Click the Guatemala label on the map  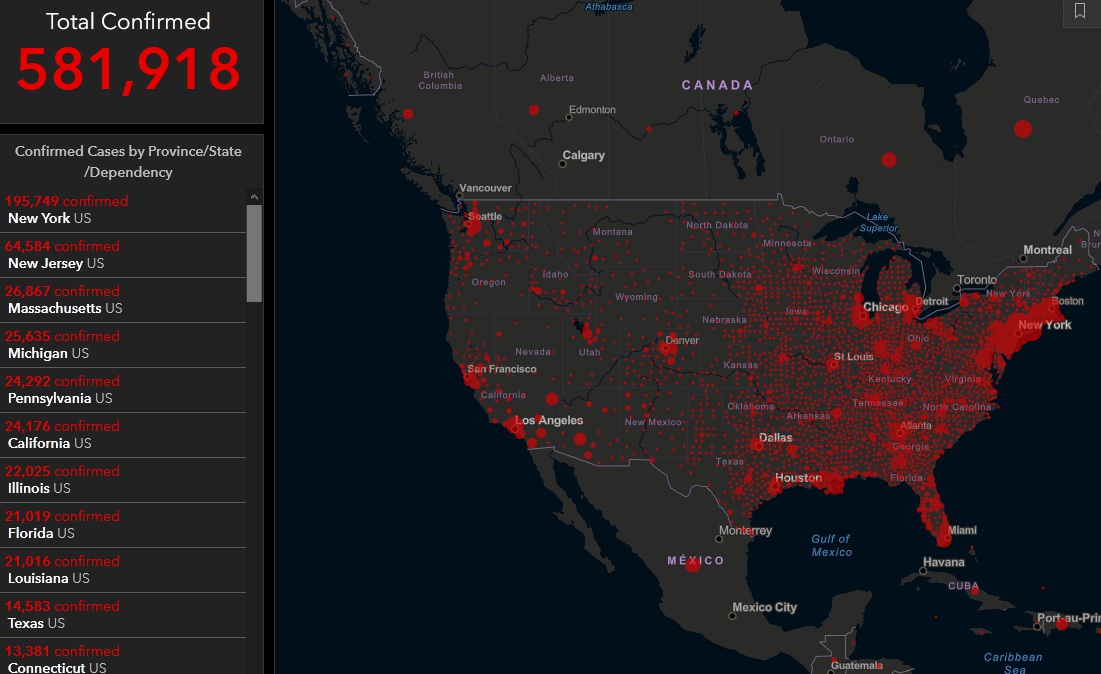point(857,665)
